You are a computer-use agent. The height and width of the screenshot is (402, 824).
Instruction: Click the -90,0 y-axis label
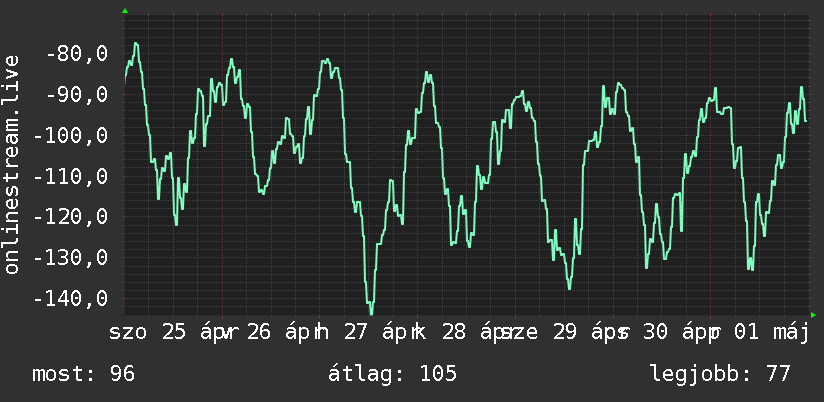click(x=77, y=95)
